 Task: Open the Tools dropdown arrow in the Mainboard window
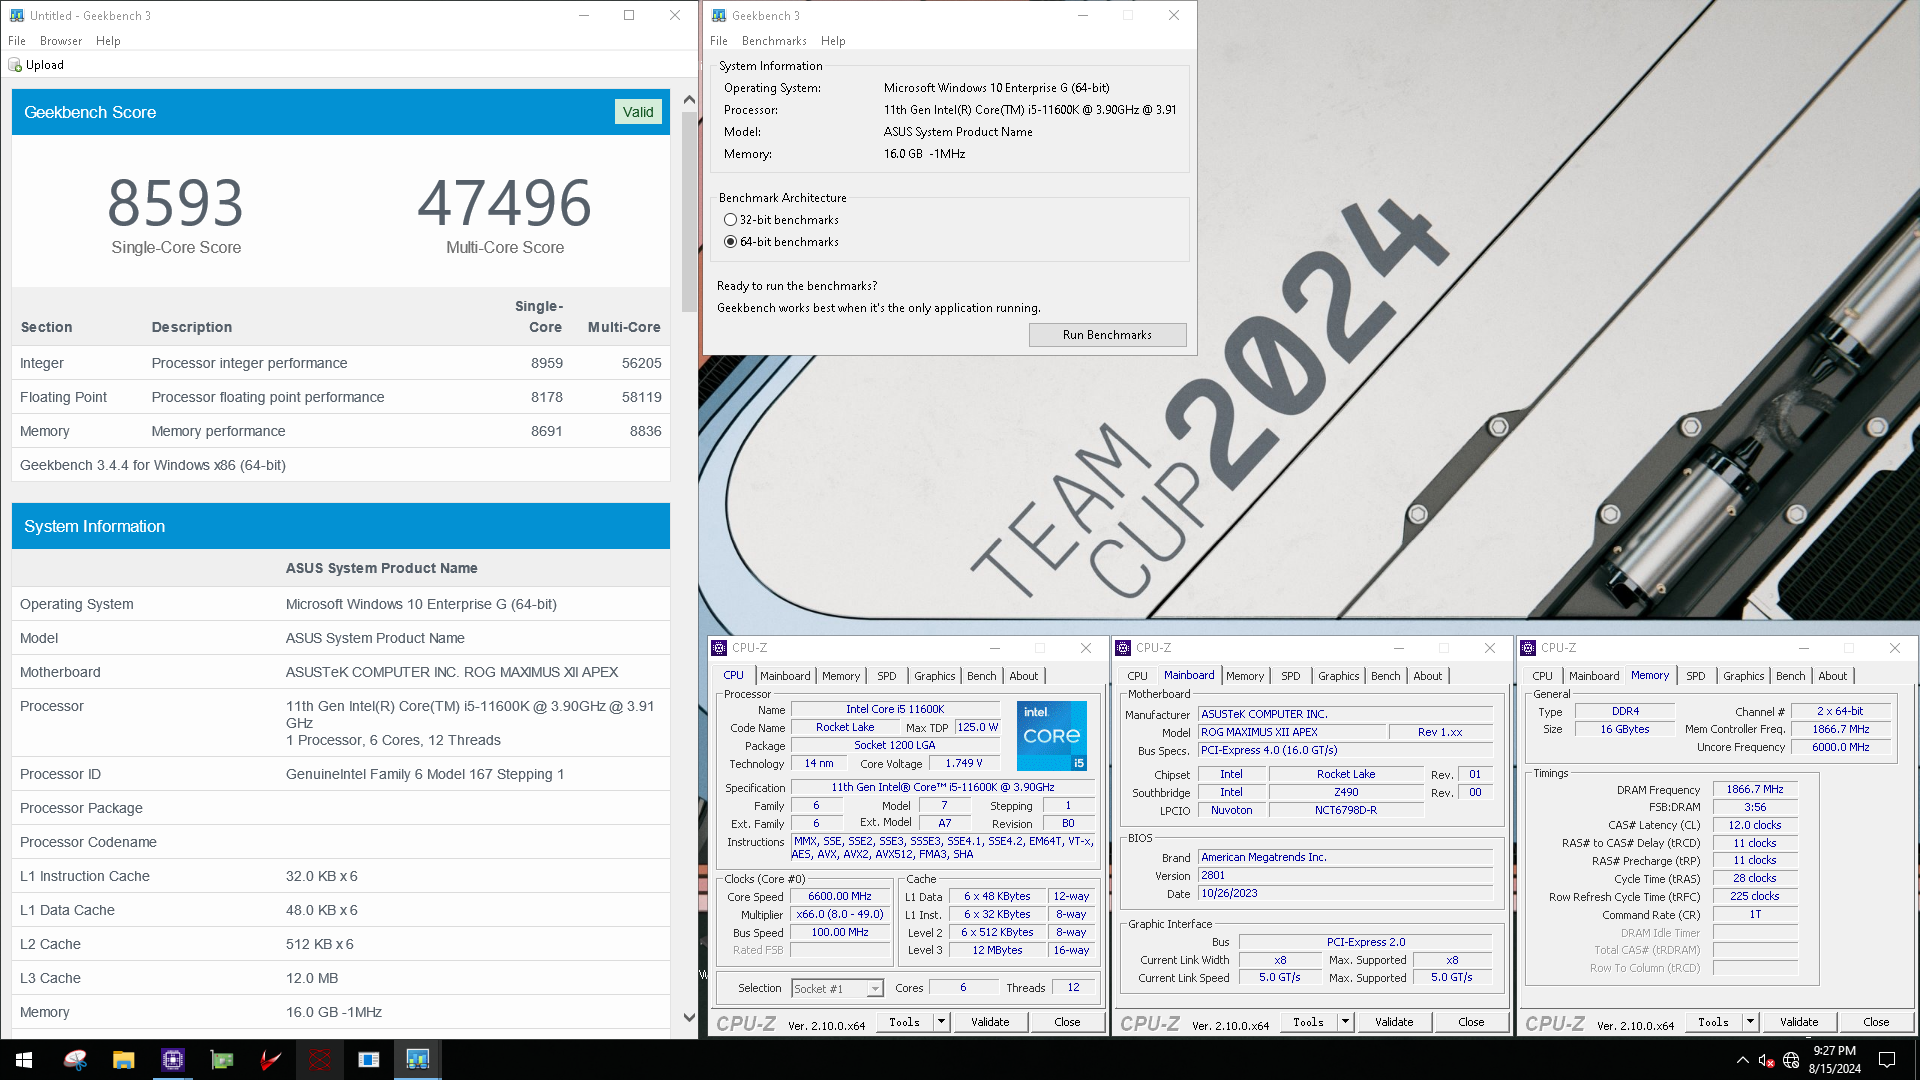(1345, 1022)
